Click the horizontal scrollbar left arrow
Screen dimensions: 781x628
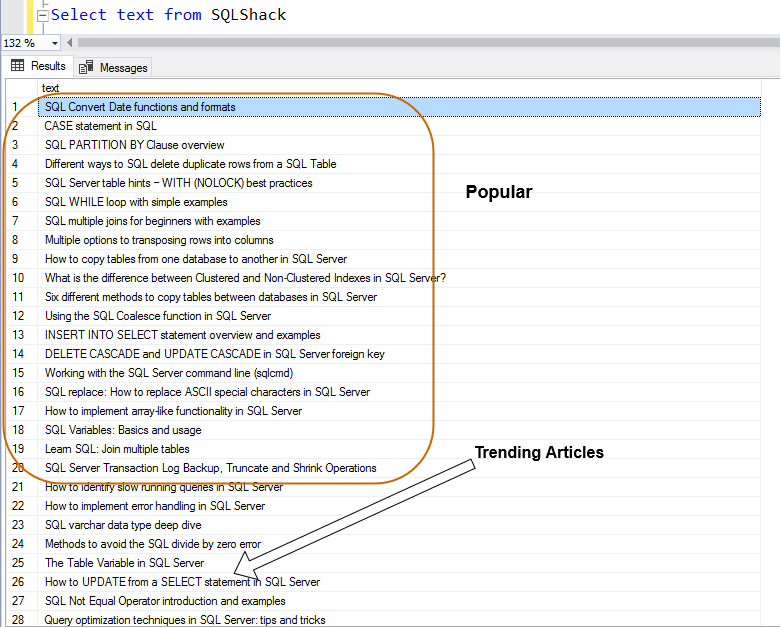coord(70,43)
